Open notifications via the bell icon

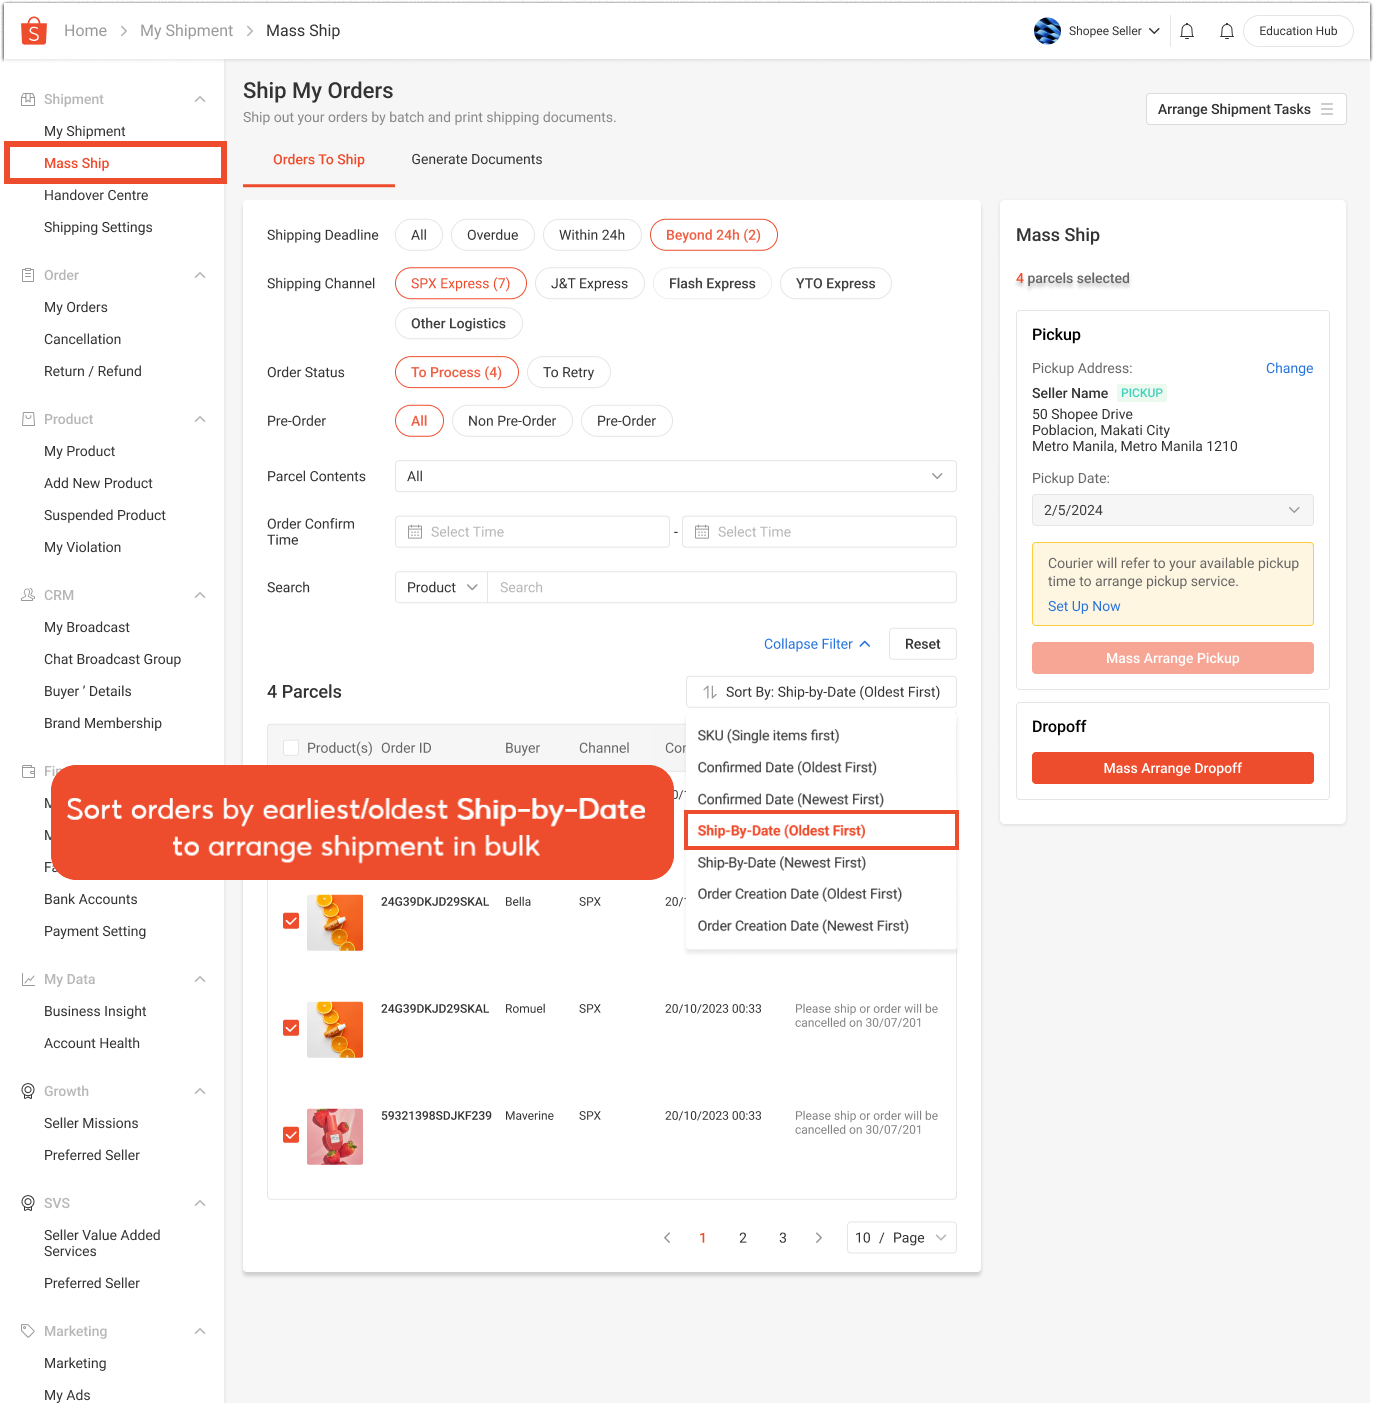(1187, 31)
